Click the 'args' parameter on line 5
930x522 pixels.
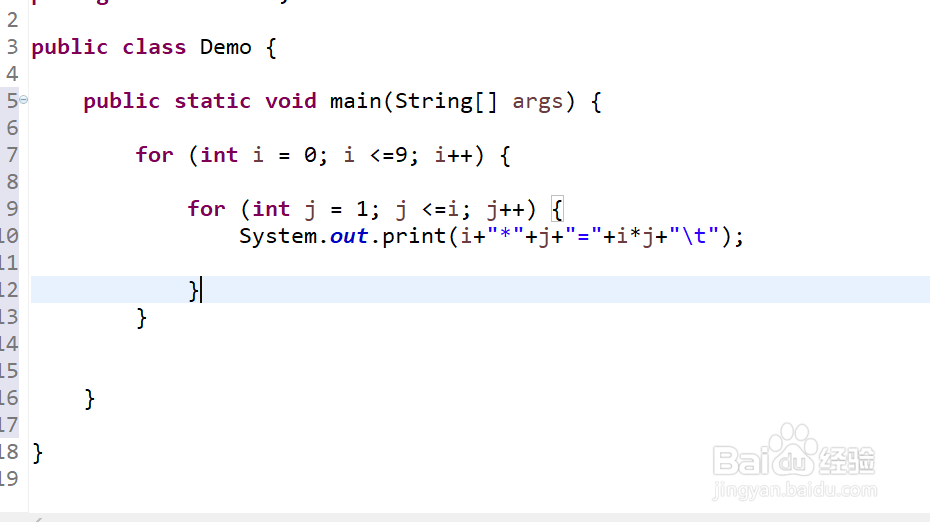point(537,102)
